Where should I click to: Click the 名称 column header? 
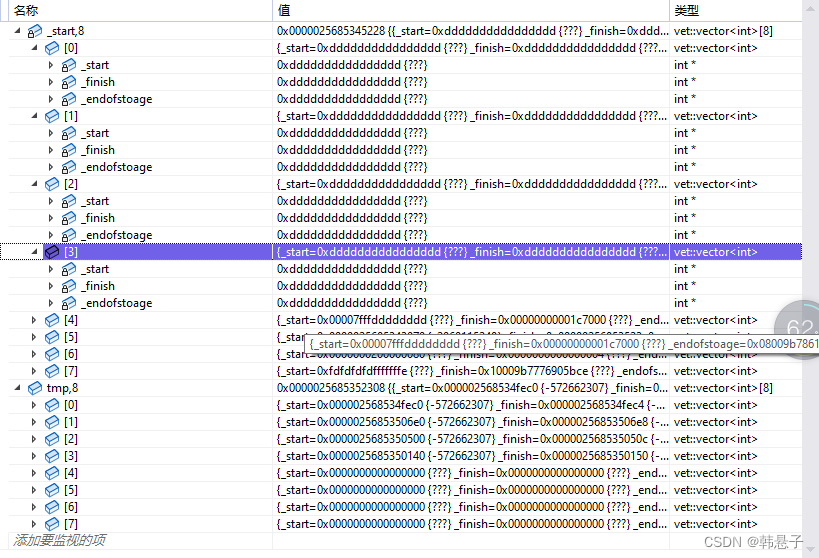point(140,10)
